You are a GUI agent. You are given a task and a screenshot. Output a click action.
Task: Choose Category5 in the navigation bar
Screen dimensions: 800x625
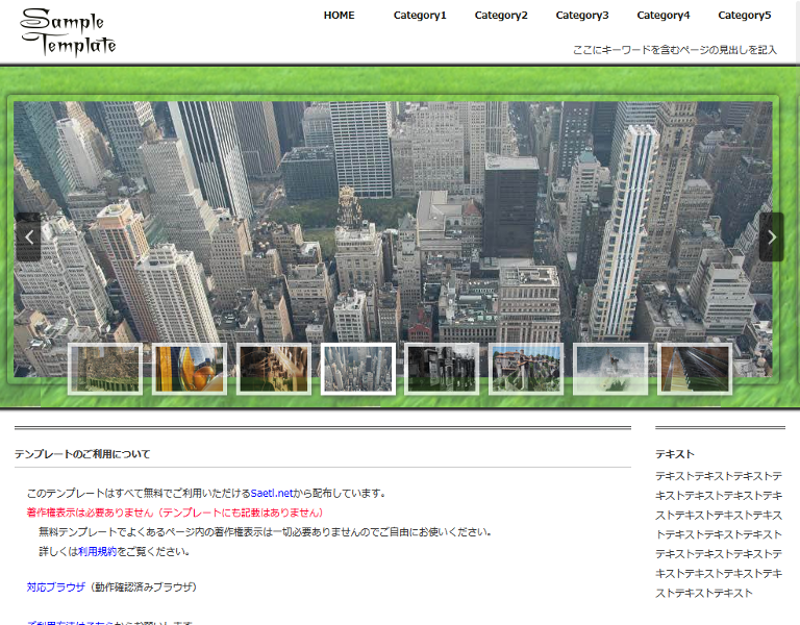[744, 15]
